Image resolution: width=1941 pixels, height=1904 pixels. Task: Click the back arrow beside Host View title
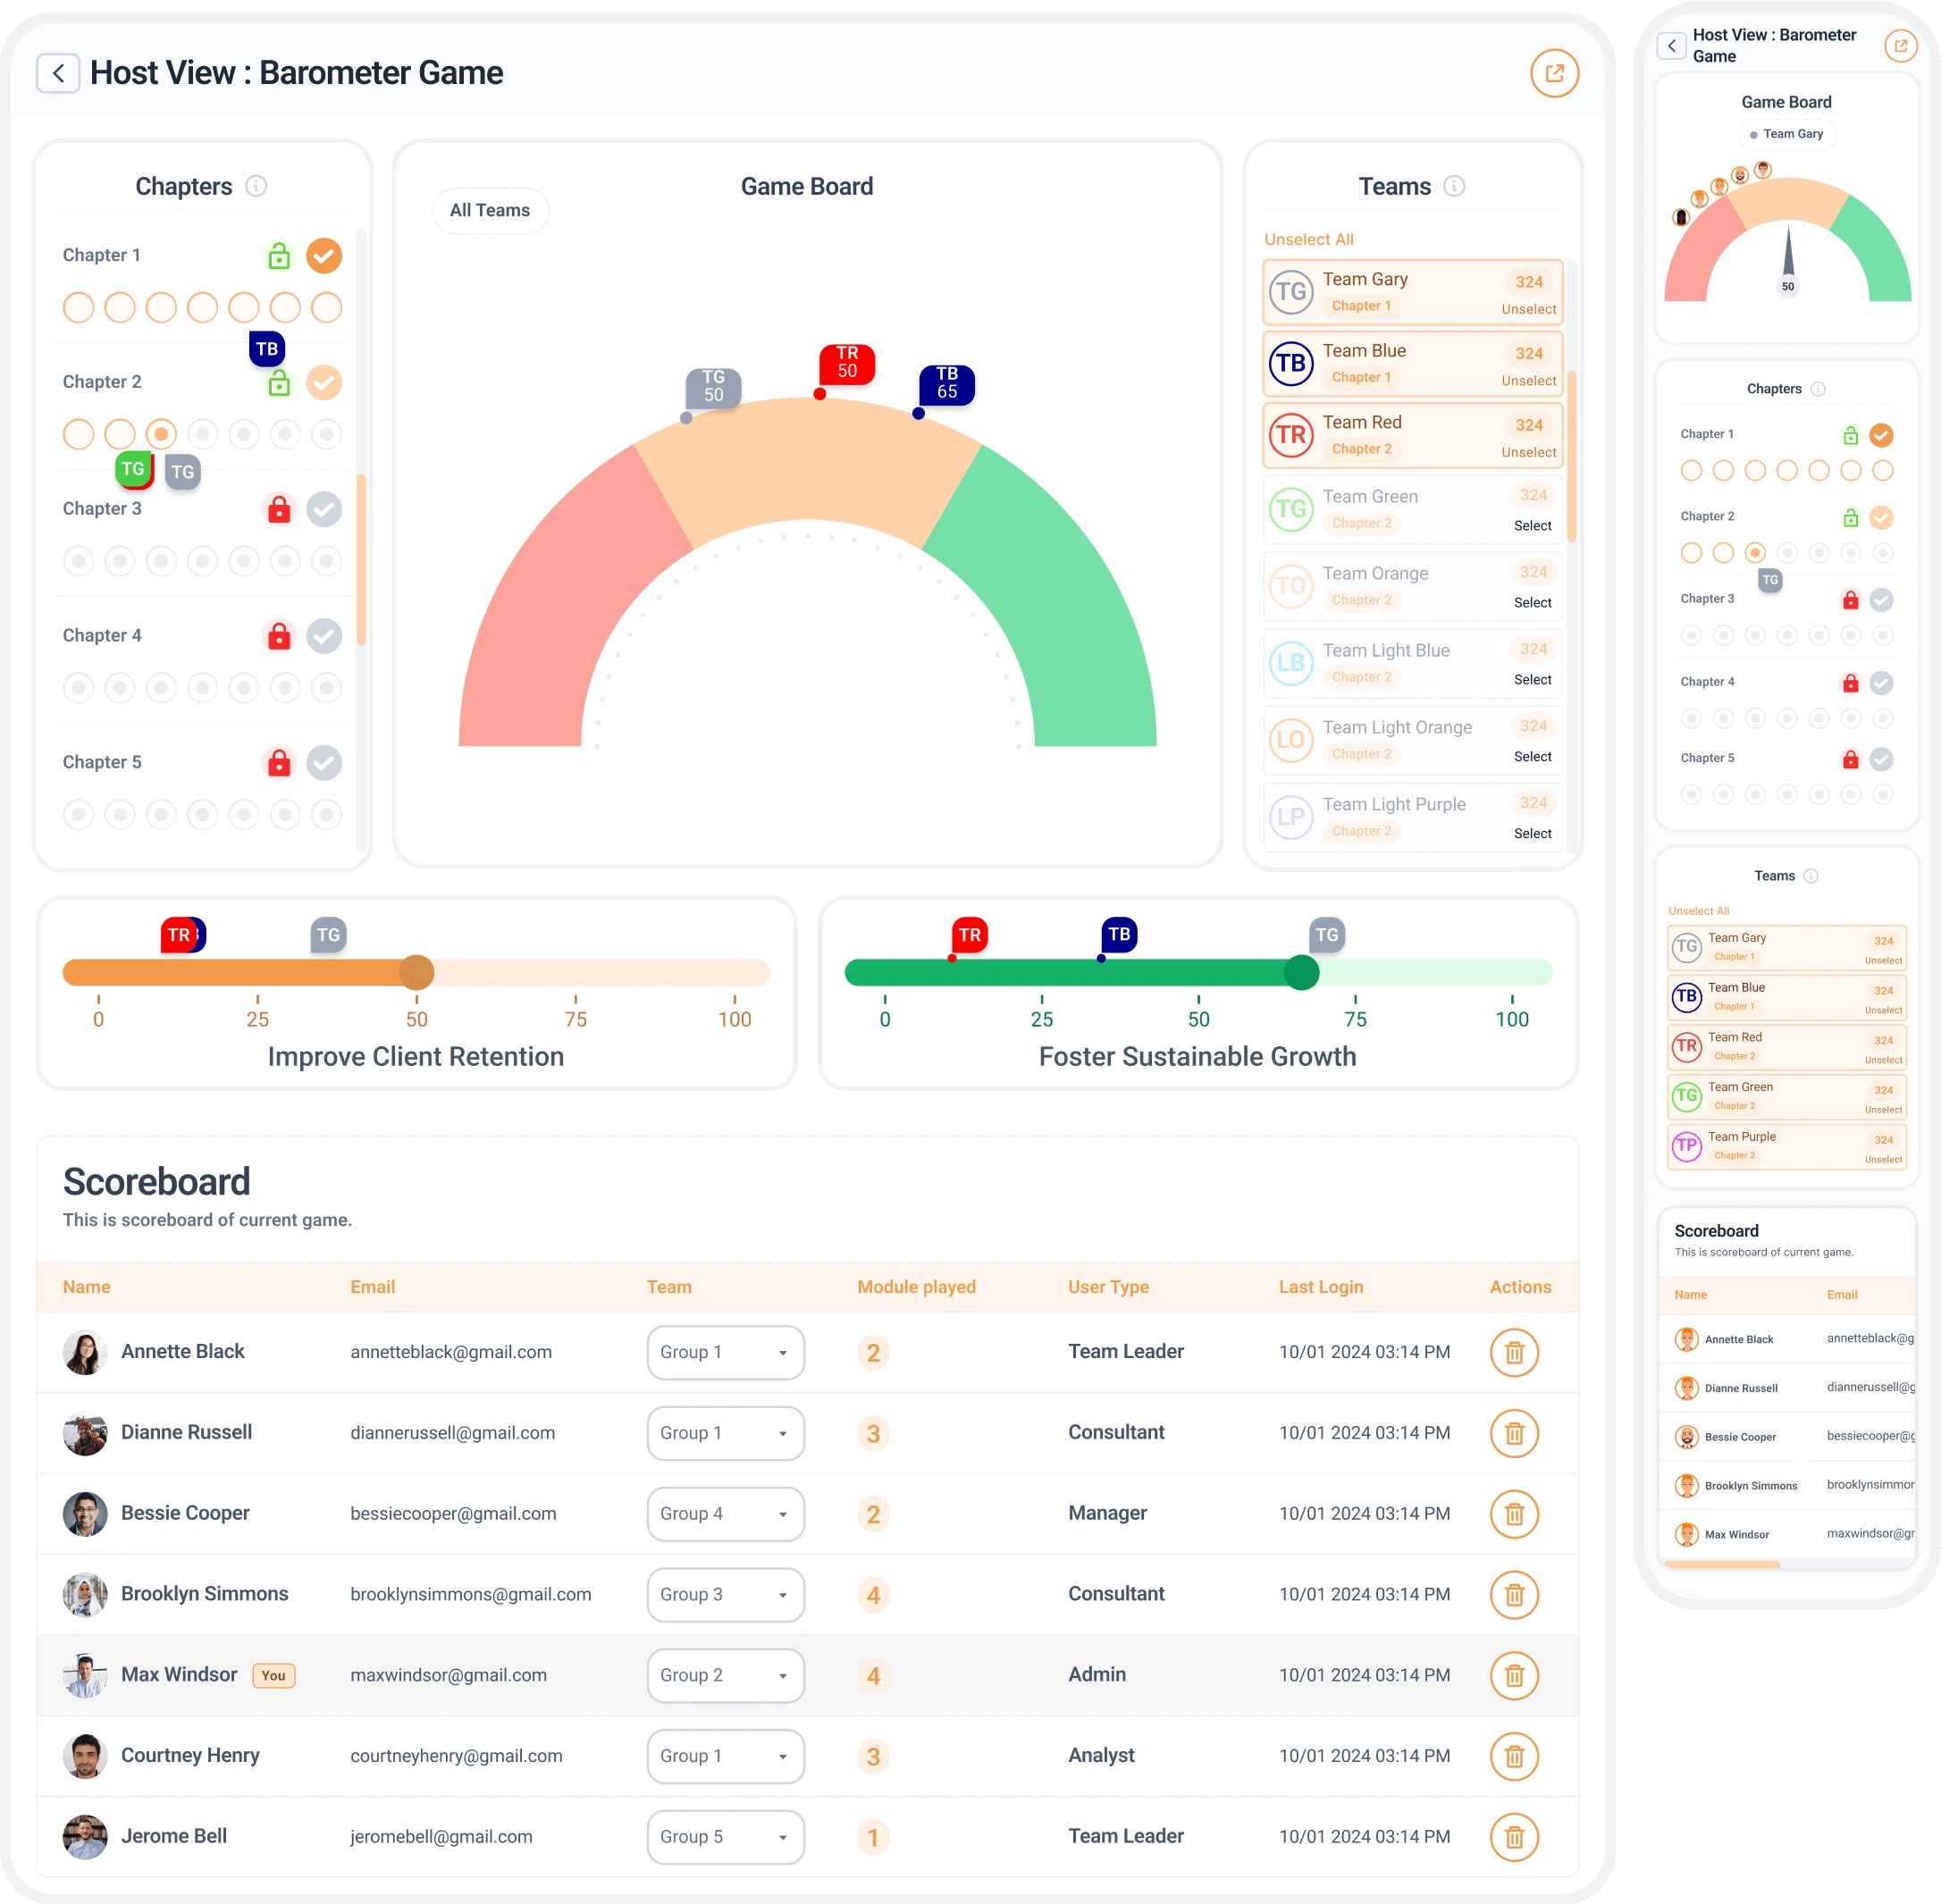tap(58, 73)
